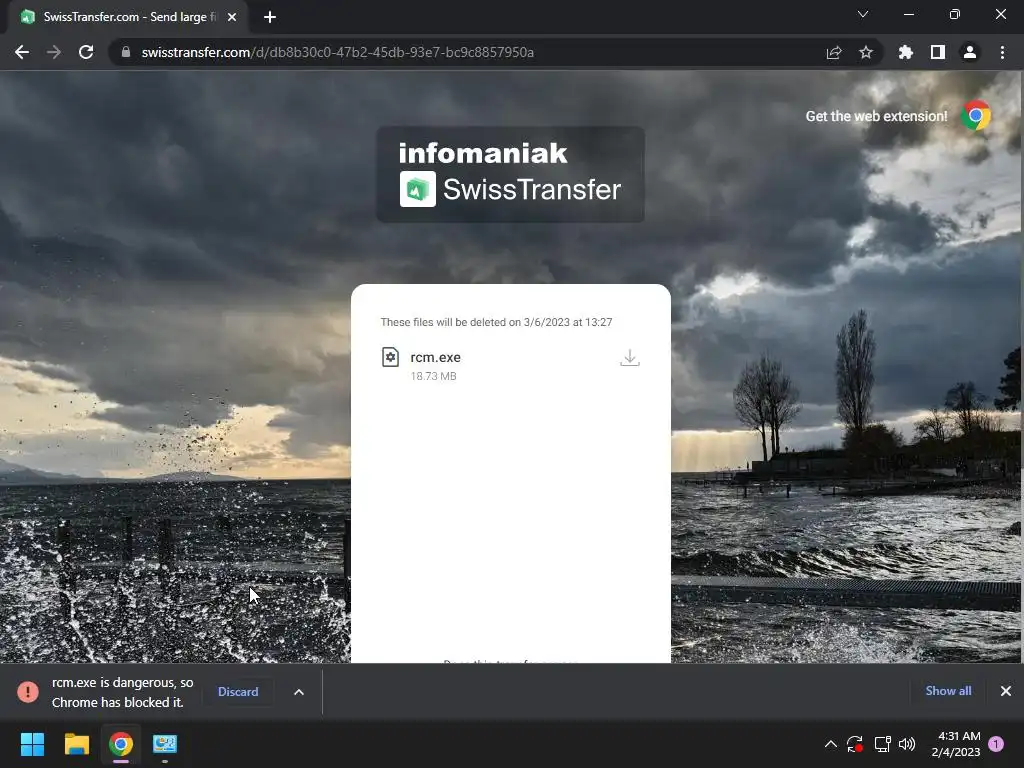The image size is (1024, 768).
Task: Open File Explorer from taskbar
Action: coord(76,744)
